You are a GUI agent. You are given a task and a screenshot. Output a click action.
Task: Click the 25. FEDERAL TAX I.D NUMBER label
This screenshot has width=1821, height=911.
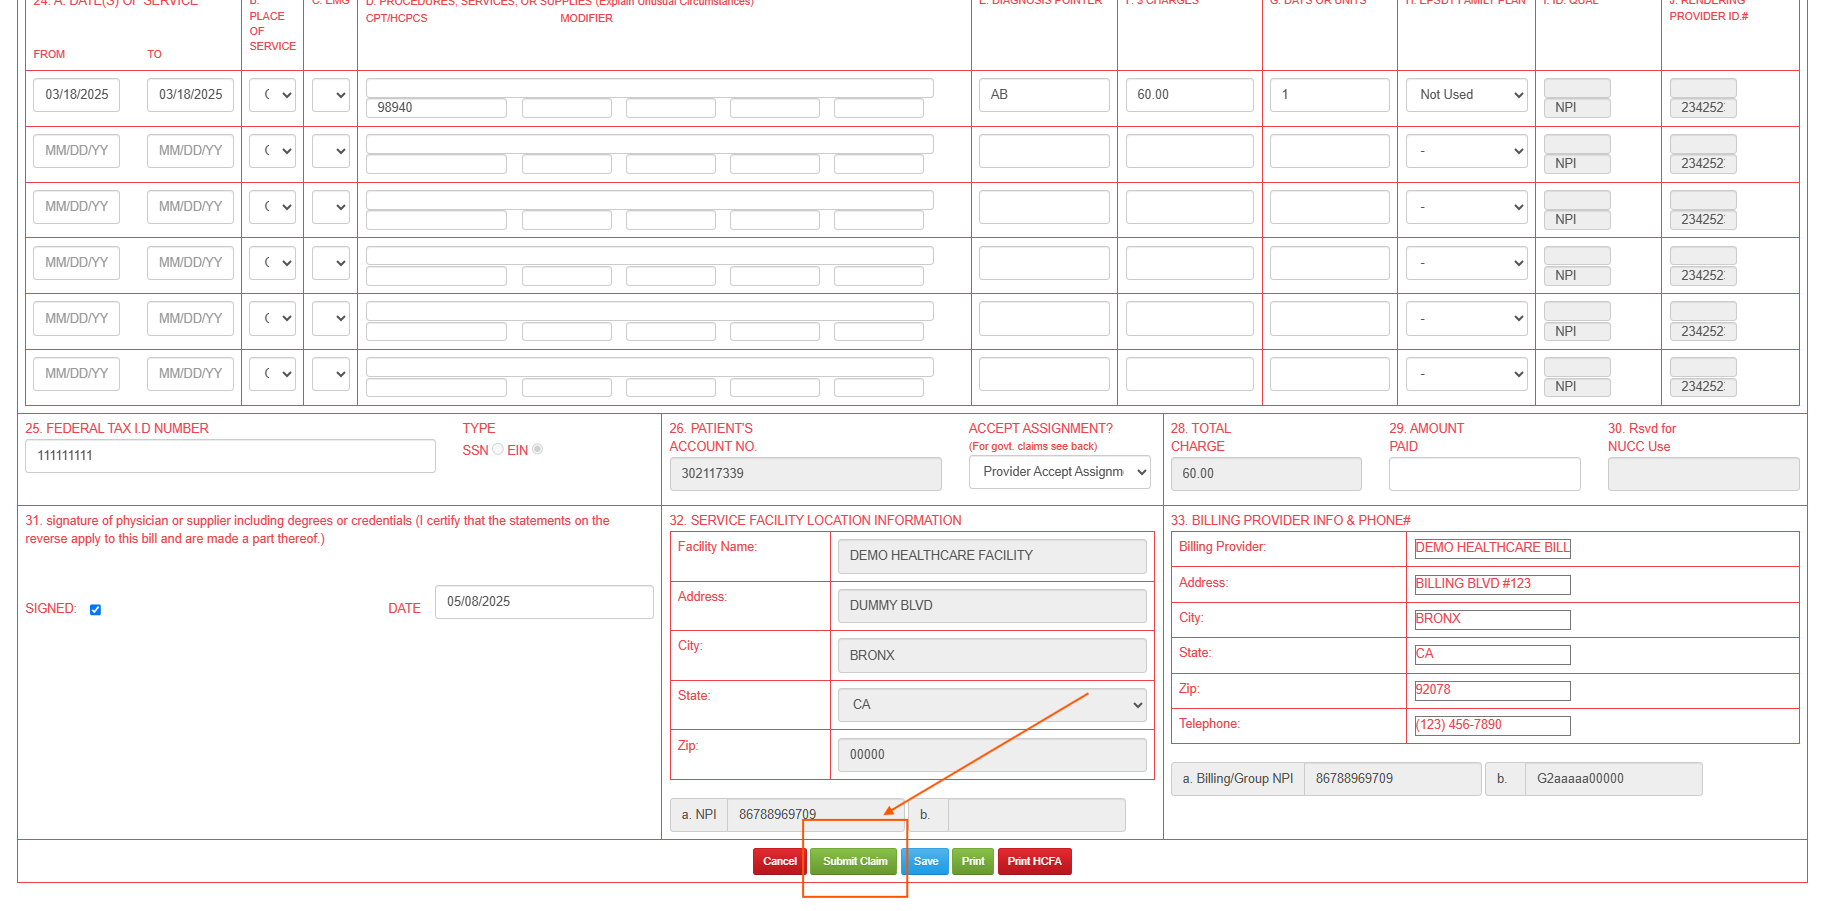click(117, 429)
